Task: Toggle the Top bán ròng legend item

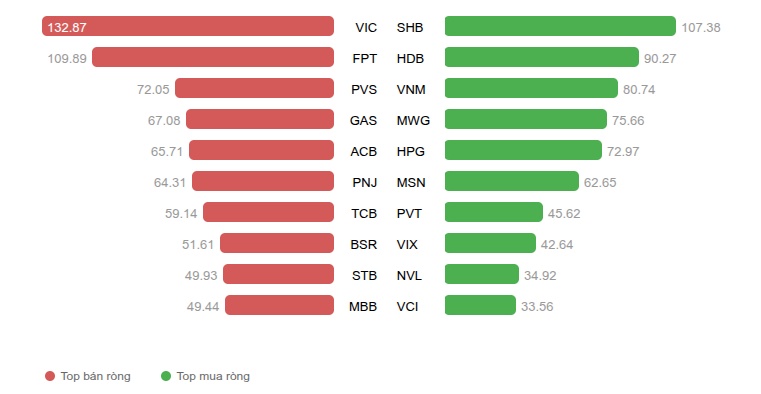Action: [88, 376]
